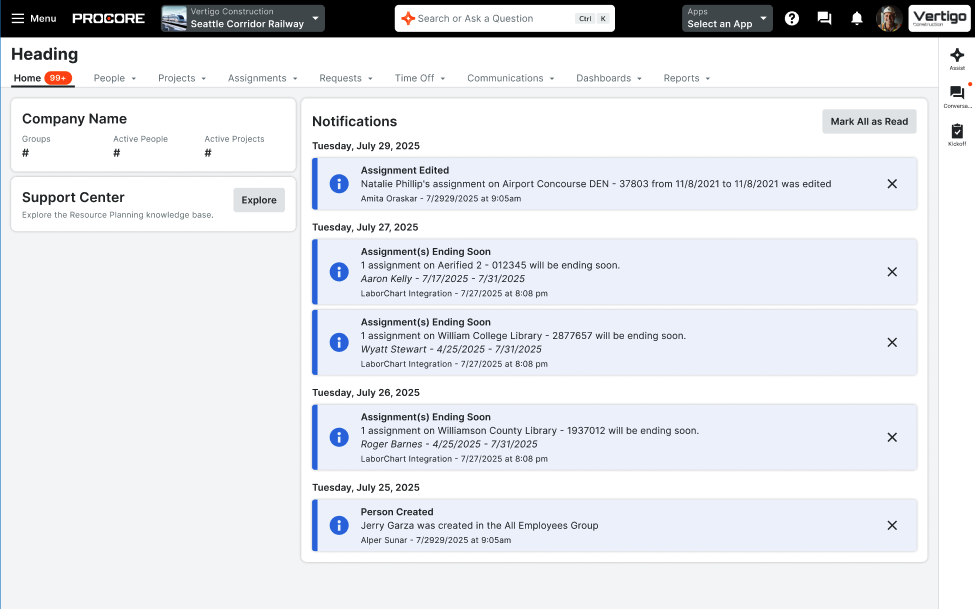
Task: Click Mark All as Read
Action: pos(867,121)
